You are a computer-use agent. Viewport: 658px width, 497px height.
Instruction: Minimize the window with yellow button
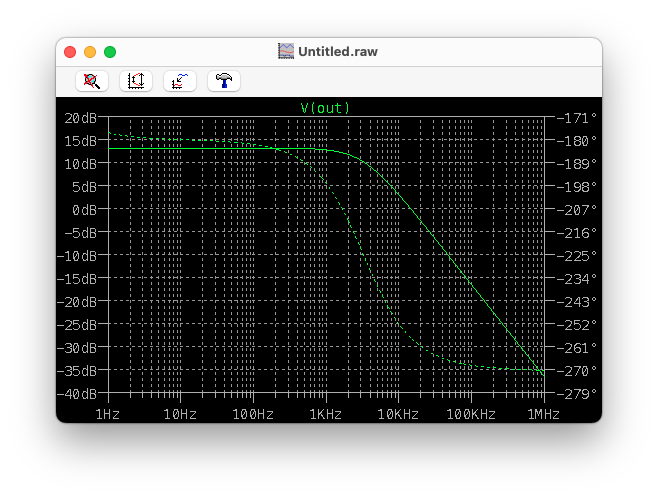point(90,52)
